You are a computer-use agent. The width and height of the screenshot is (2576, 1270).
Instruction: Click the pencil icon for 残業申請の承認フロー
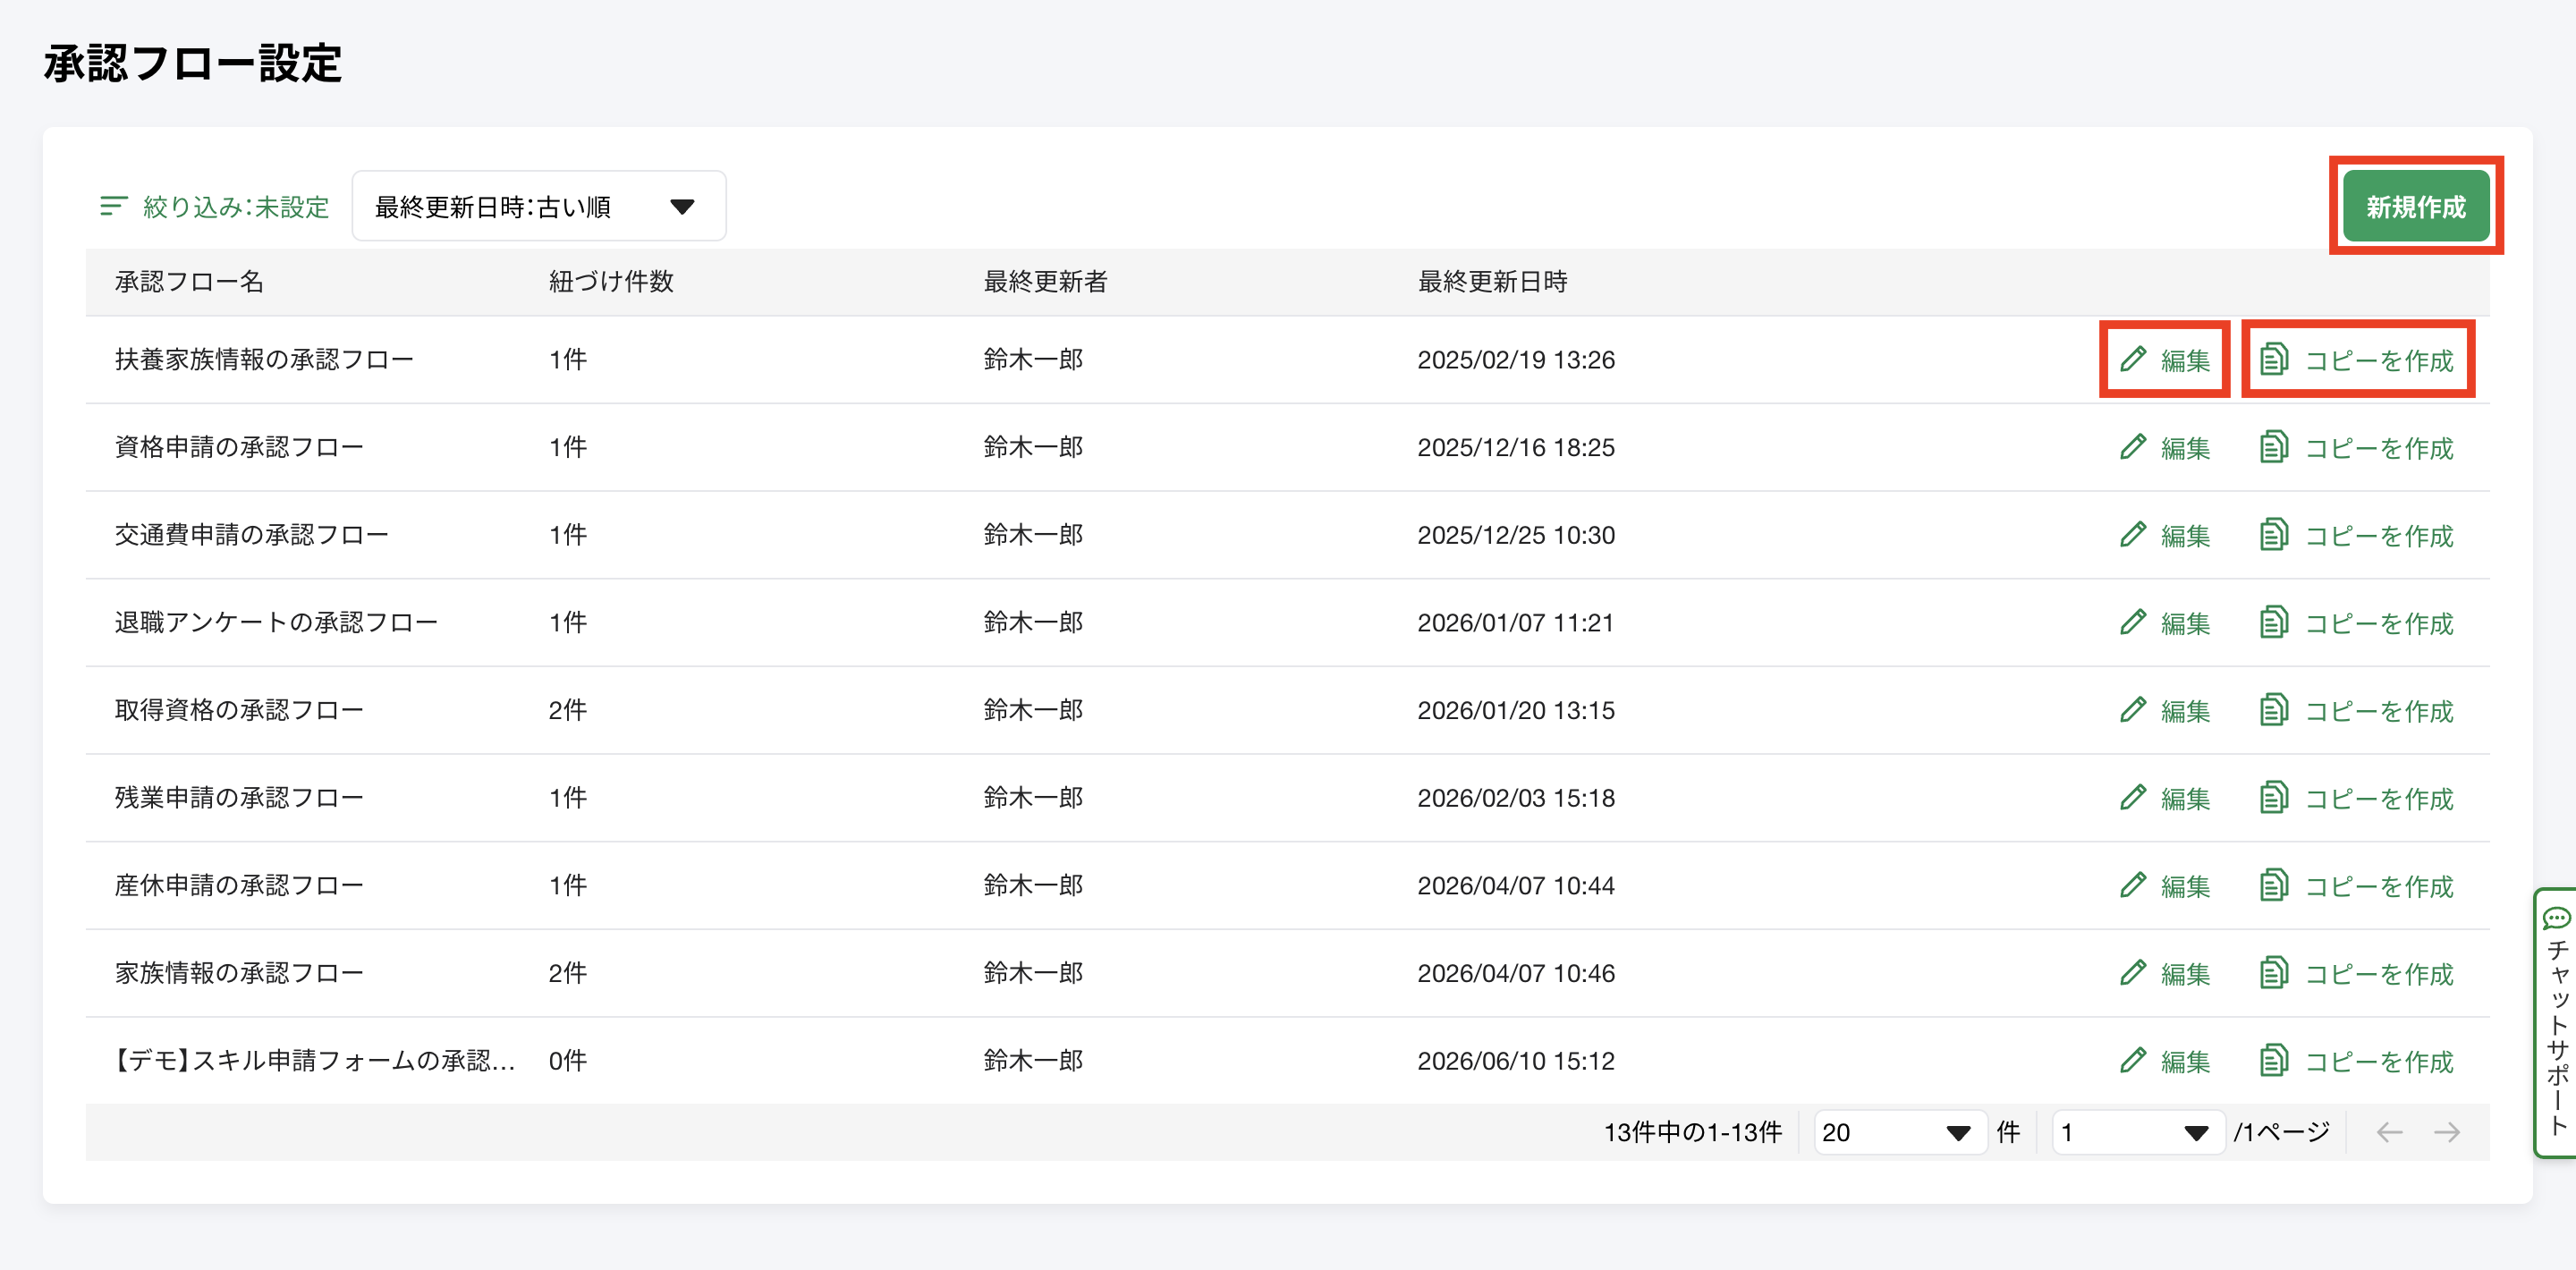tap(2133, 798)
